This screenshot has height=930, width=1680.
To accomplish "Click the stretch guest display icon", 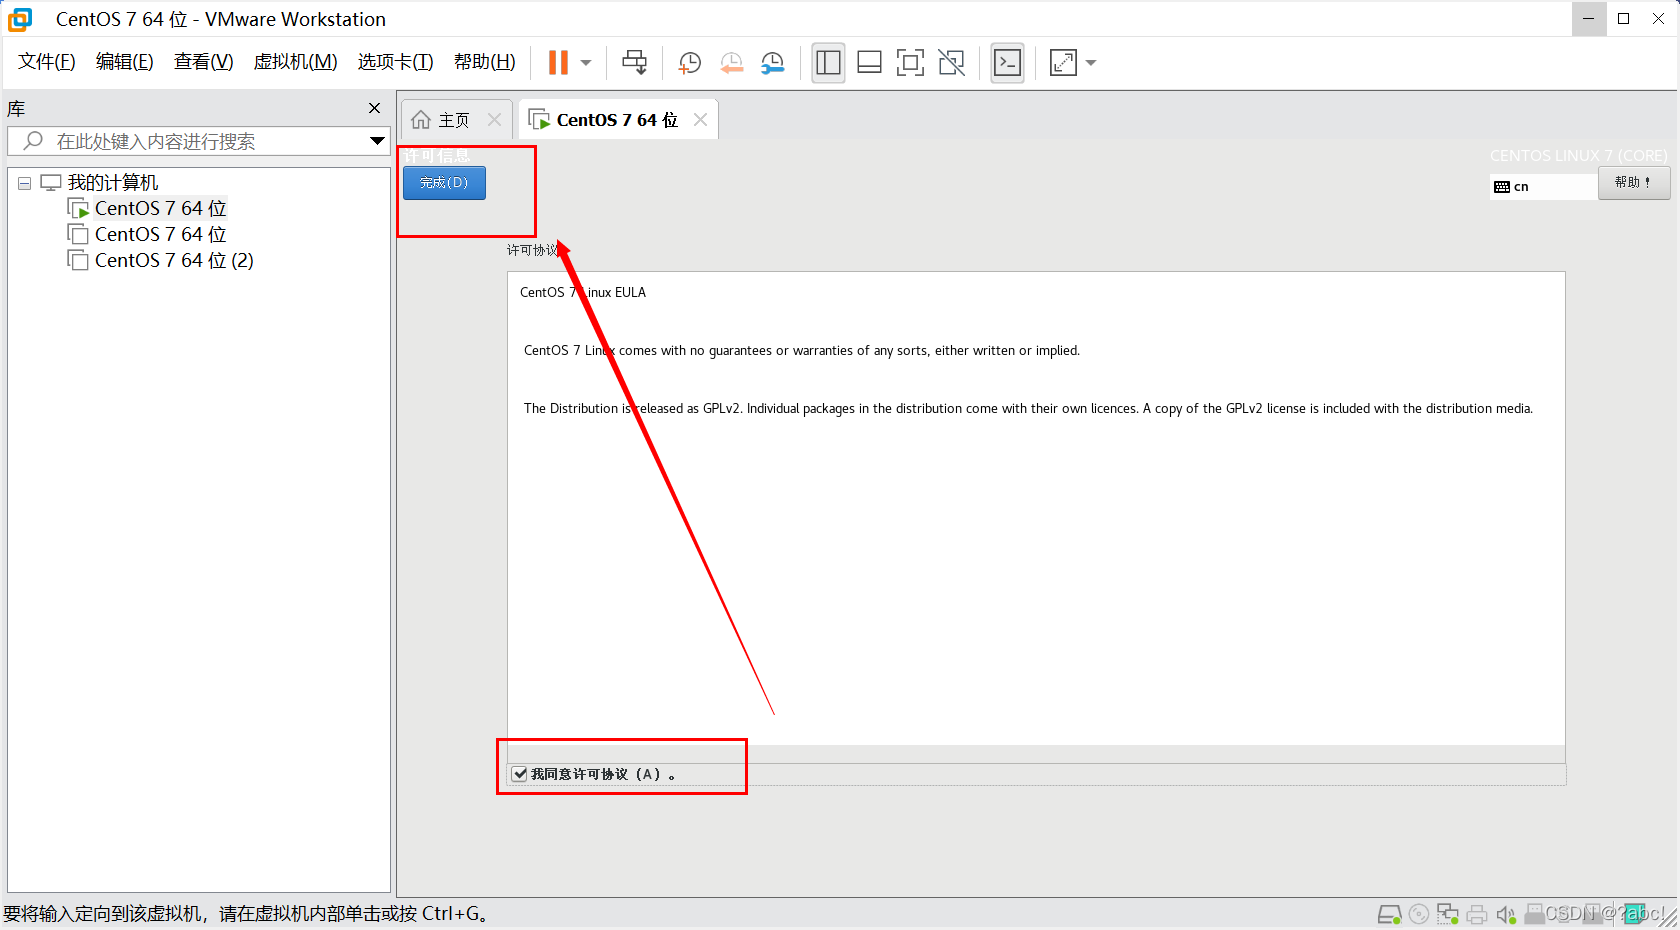I will 1063,63.
